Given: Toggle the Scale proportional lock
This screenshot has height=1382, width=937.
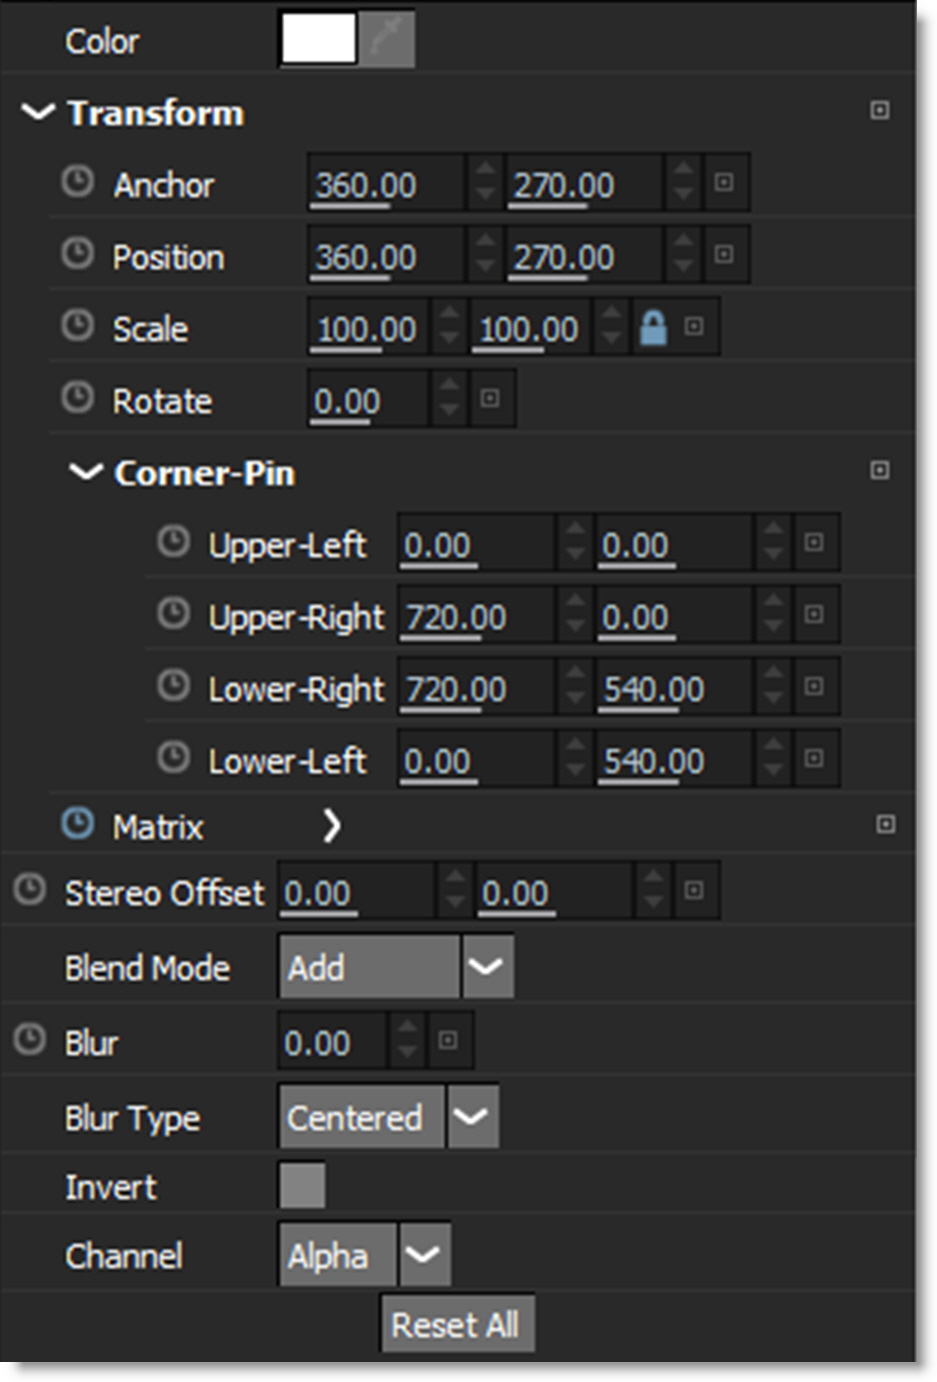Looking at the screenshot, I should point(652,327).
